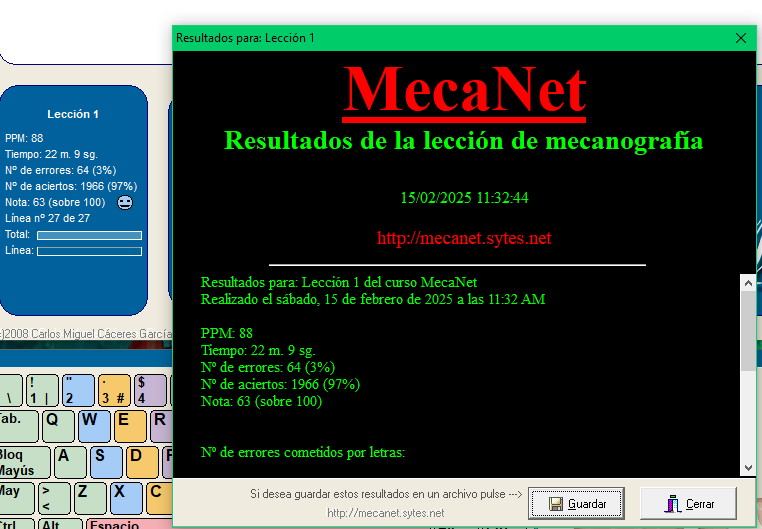Click the Tab. key on virtual keyboard
Image resolution: width=762 pixels, height=529 pixels.
[18, 426]
